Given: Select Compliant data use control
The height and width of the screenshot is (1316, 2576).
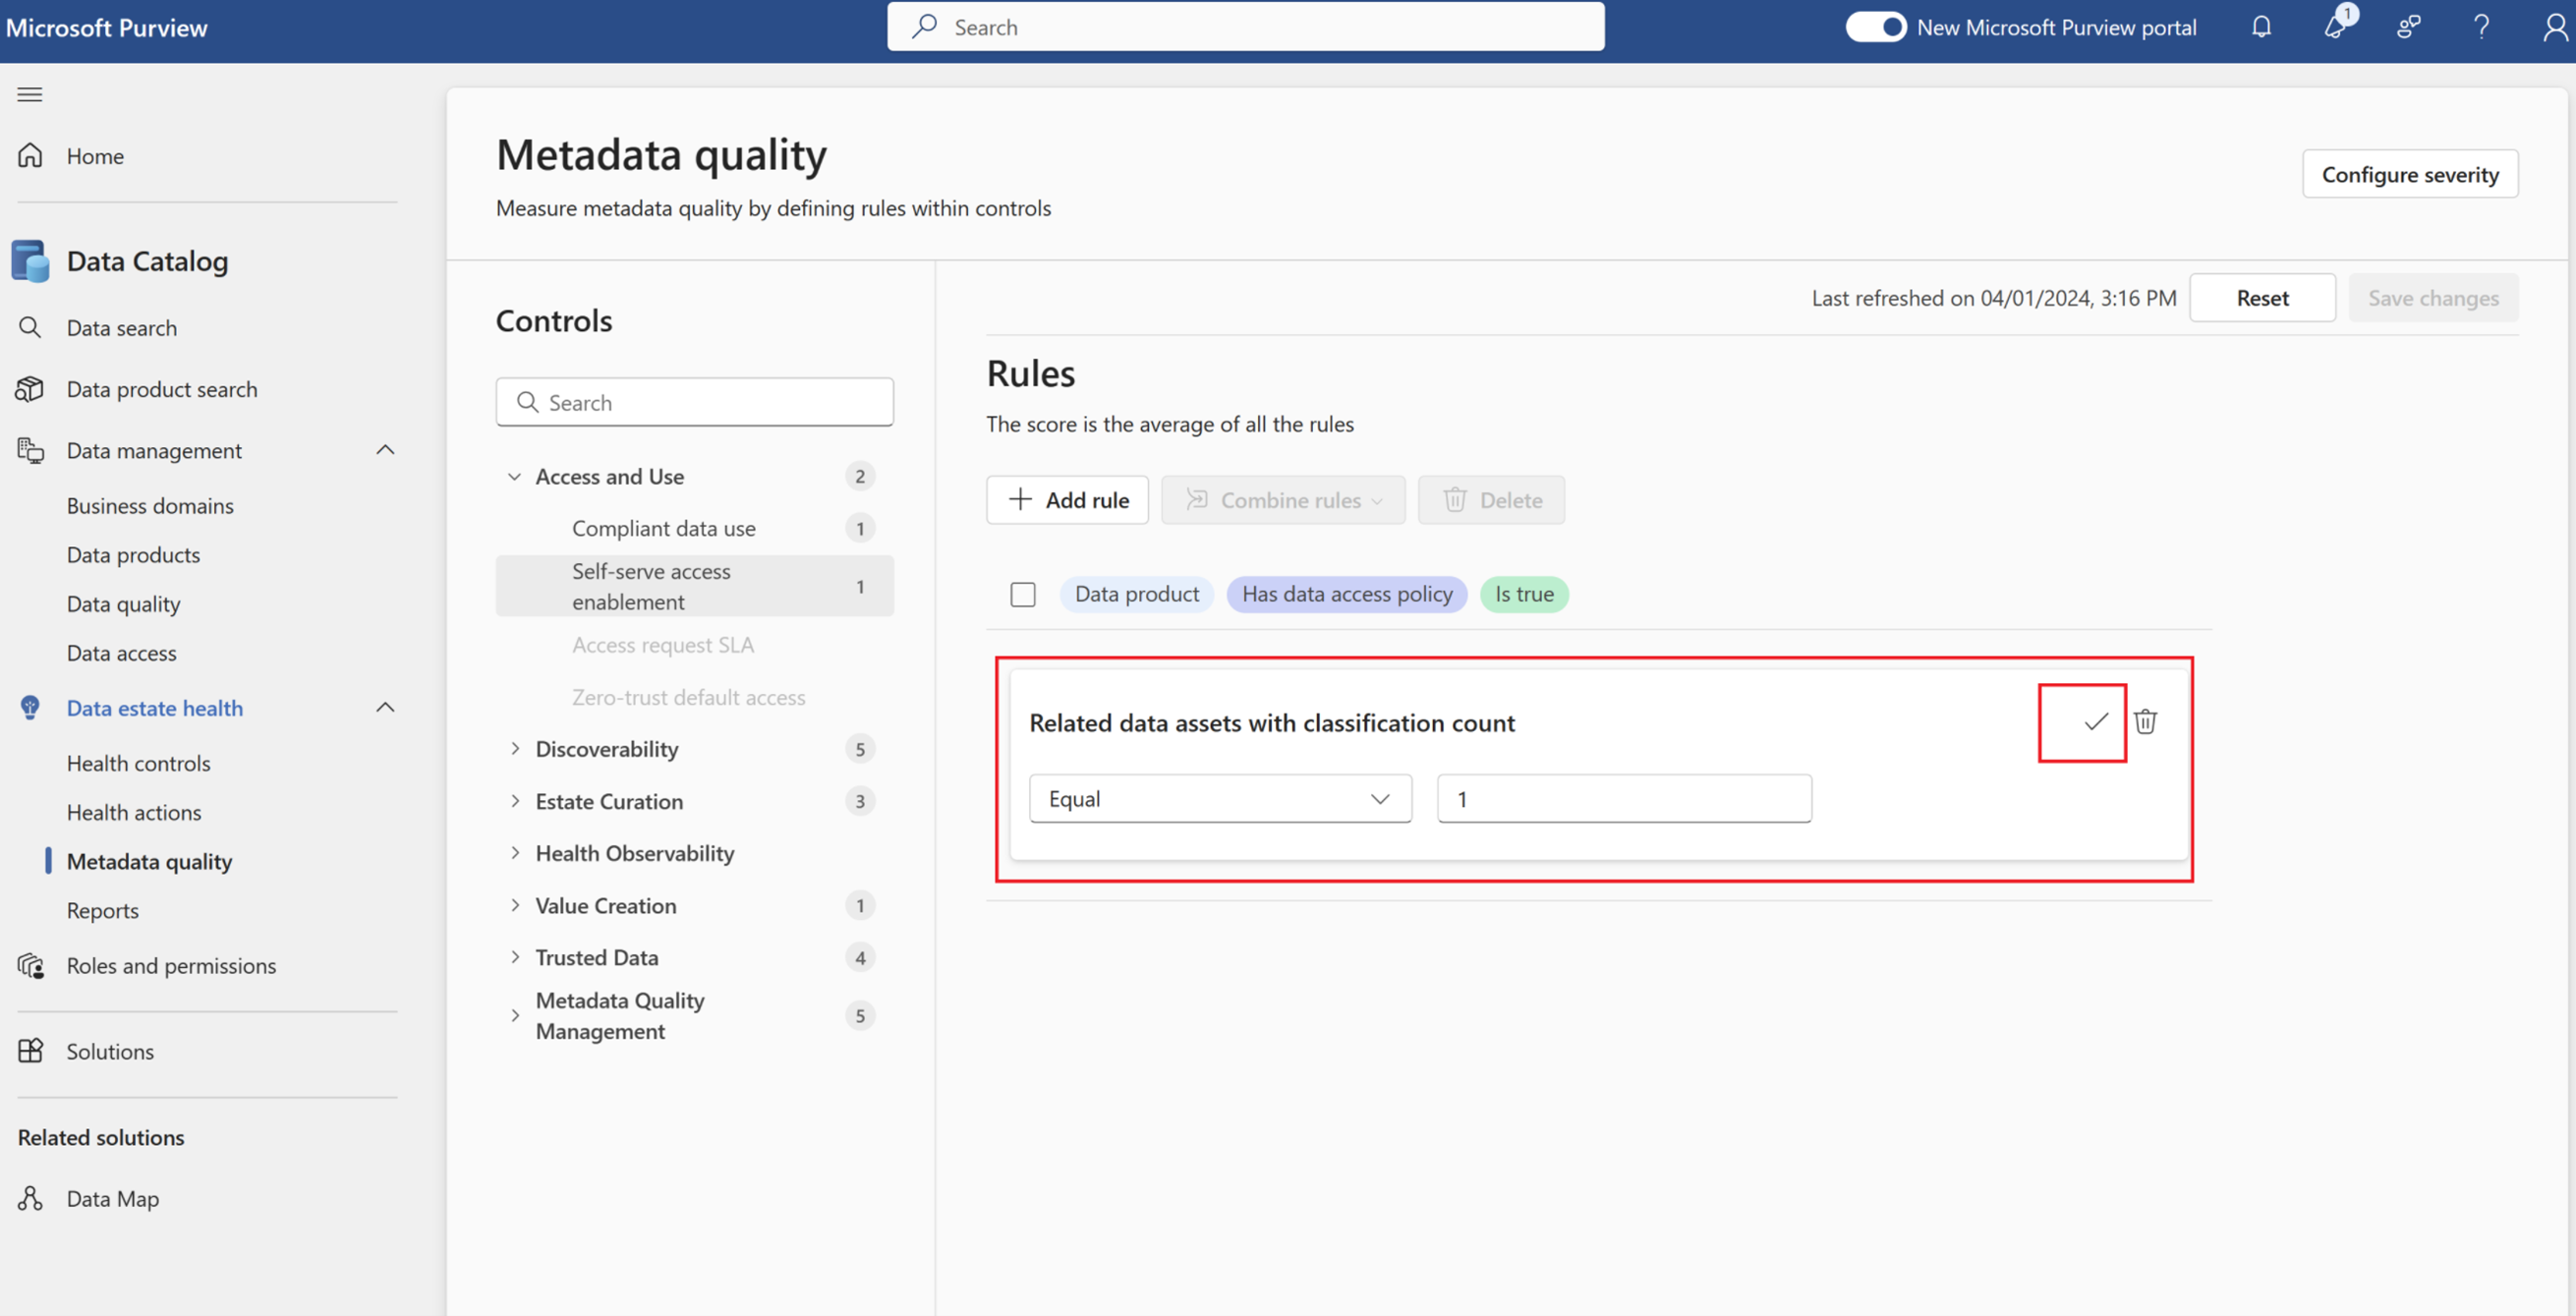Looking at the screenshot, I should (x=663, y=527).
